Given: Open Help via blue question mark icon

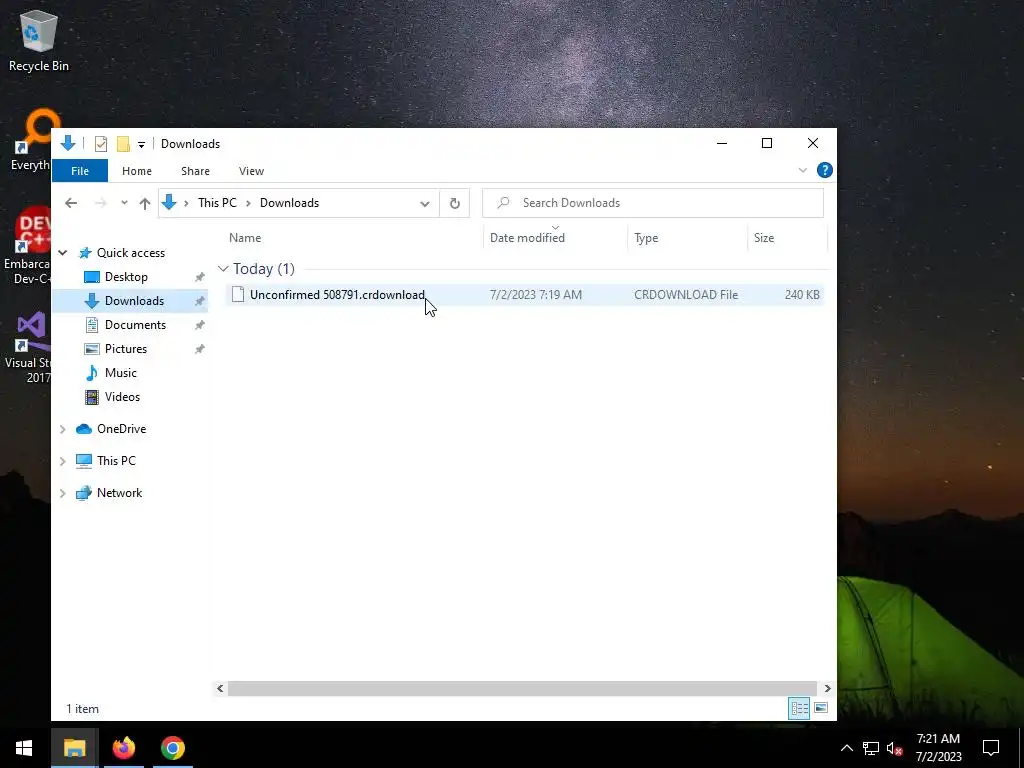Looking at the screenshot, I should [x=825, y=170].
